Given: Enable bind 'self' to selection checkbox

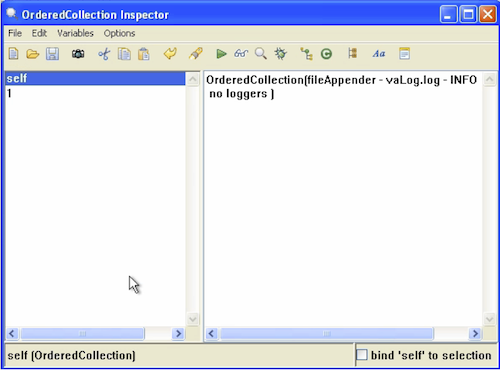Looking at the screenshot, I should click(362, 355).
